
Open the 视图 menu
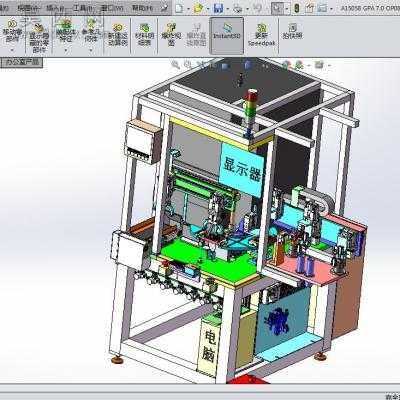[29, 8]
